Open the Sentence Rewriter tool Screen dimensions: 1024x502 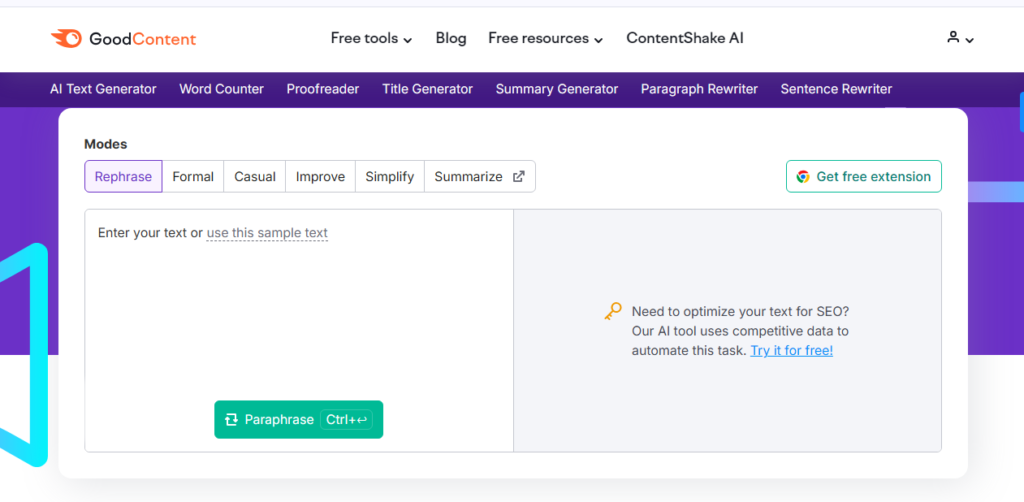click(836, 89)
